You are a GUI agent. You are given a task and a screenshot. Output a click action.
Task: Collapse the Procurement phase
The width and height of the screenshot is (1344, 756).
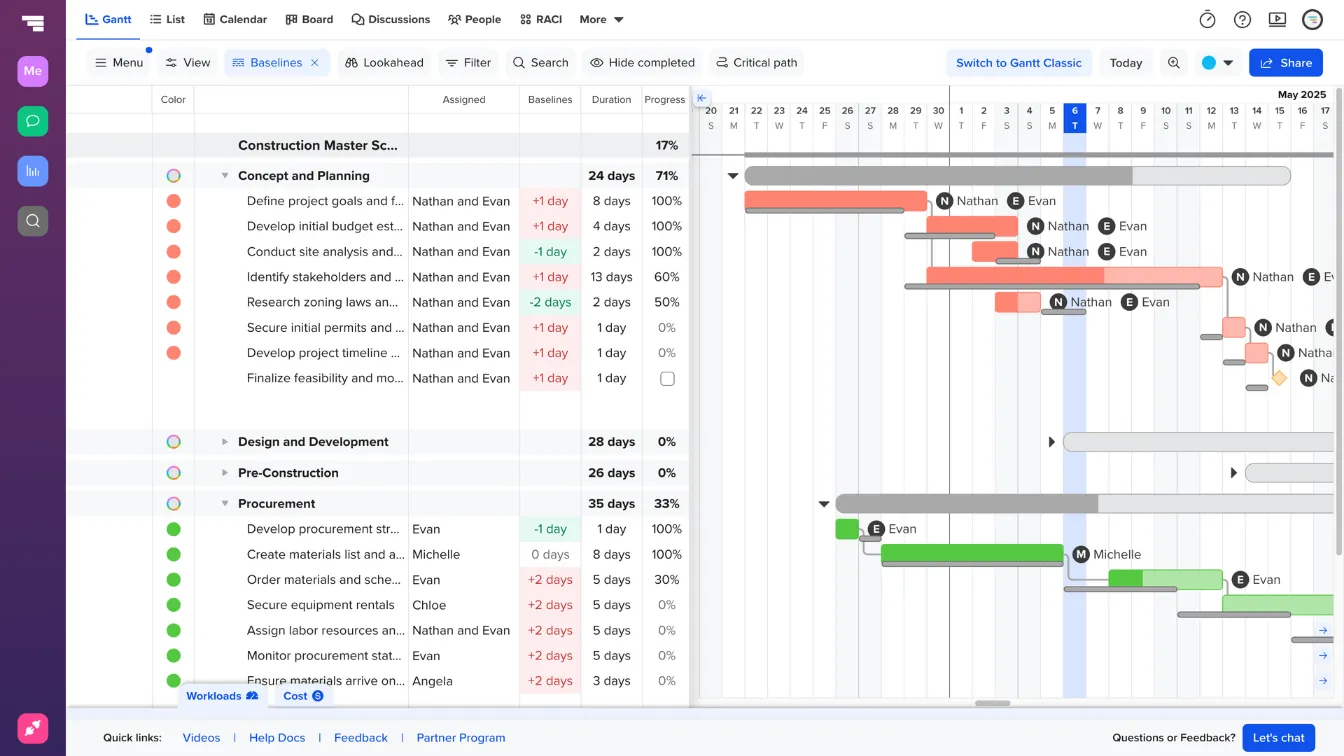[224, 503]
